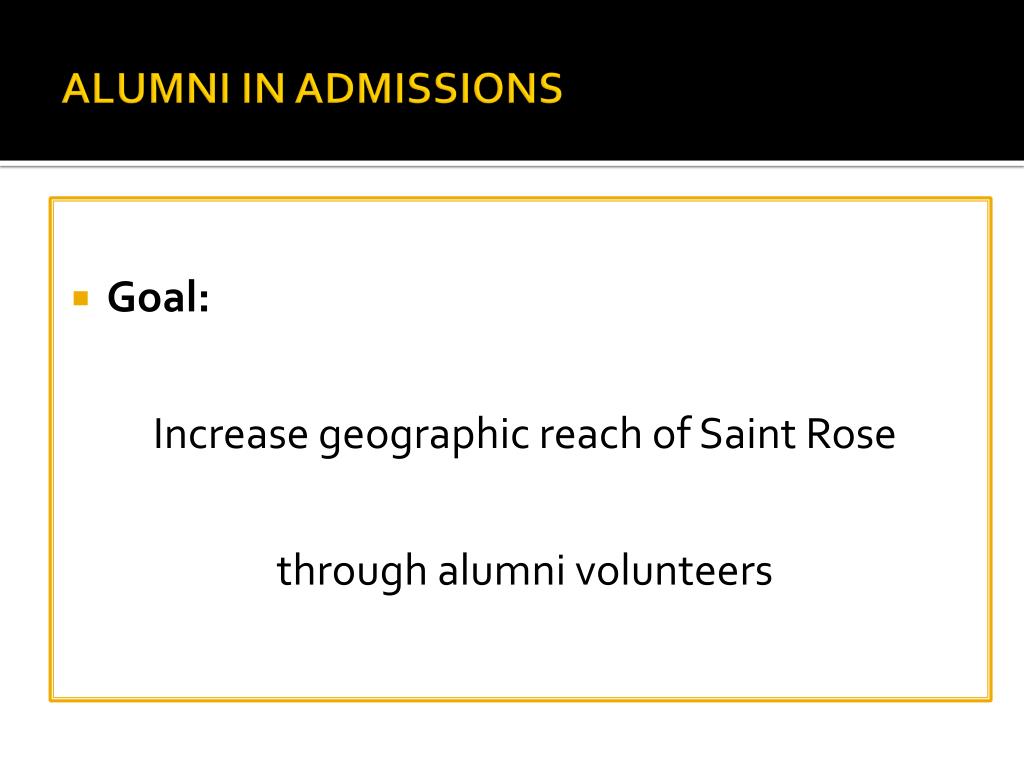The width and height of the screenshot is (1024, 768).
Task: Select the bold 'Goal:' heading text
Action: pyautogui.click(x=158, y=297)
